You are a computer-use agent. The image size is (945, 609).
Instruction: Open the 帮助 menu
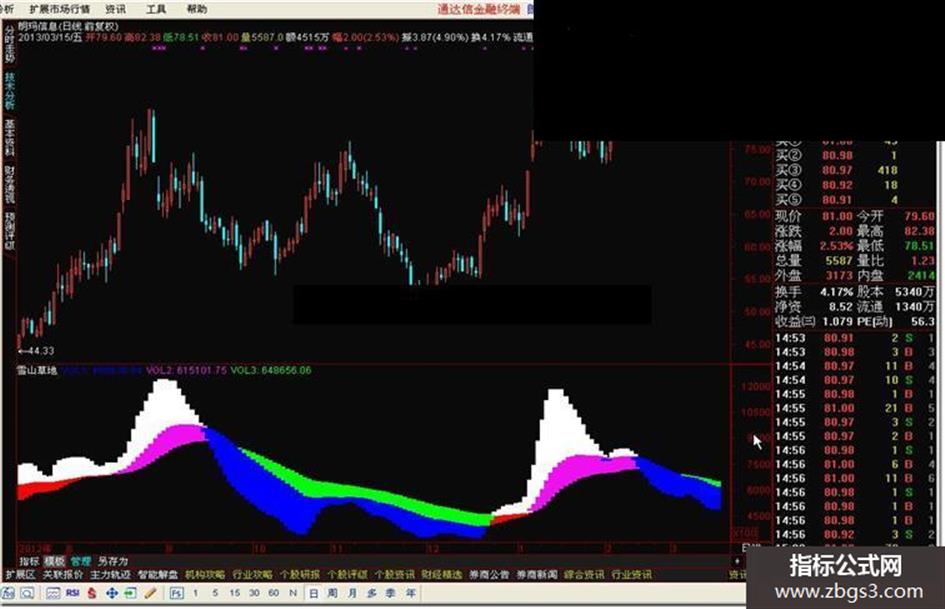[196, 9]
